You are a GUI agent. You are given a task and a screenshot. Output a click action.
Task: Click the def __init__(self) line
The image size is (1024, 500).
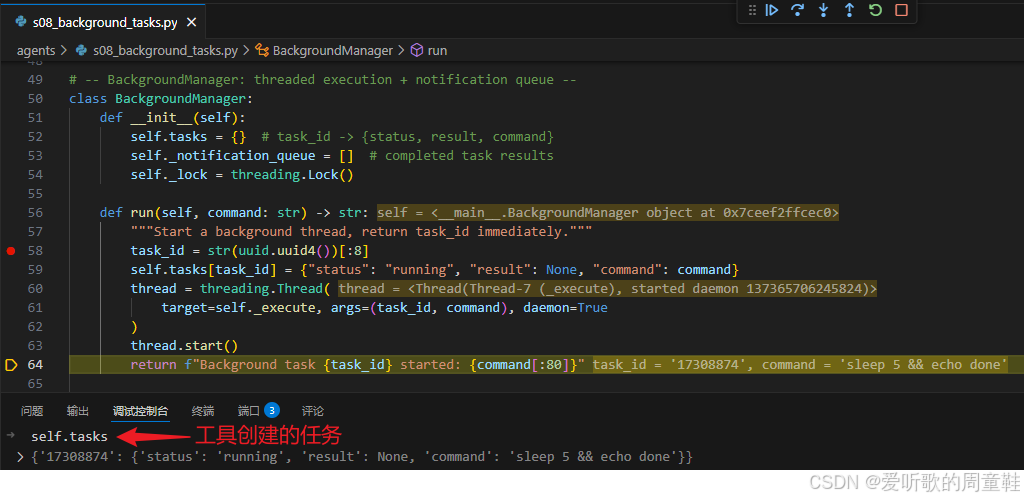[172, 117]
